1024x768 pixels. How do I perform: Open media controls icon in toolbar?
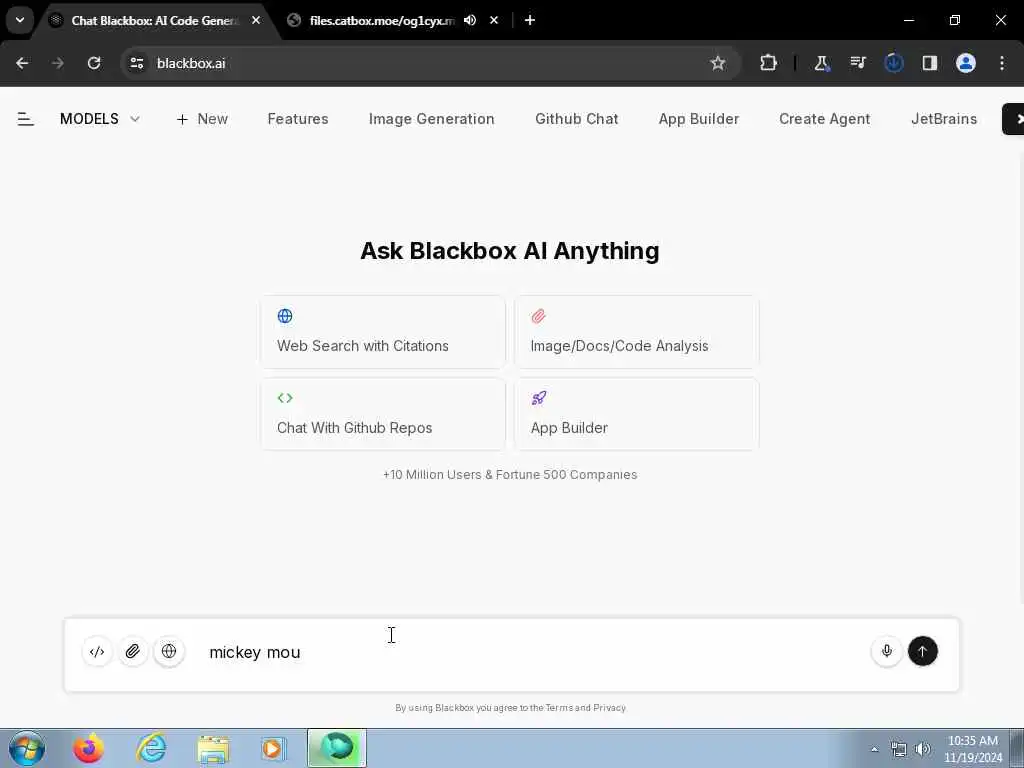857,63
